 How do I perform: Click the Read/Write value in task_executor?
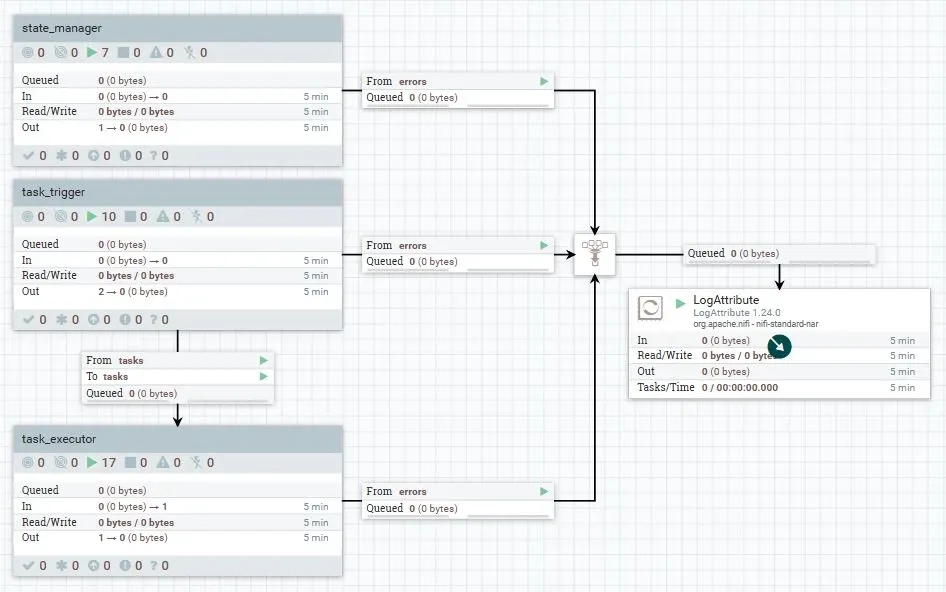pos(136,523)
